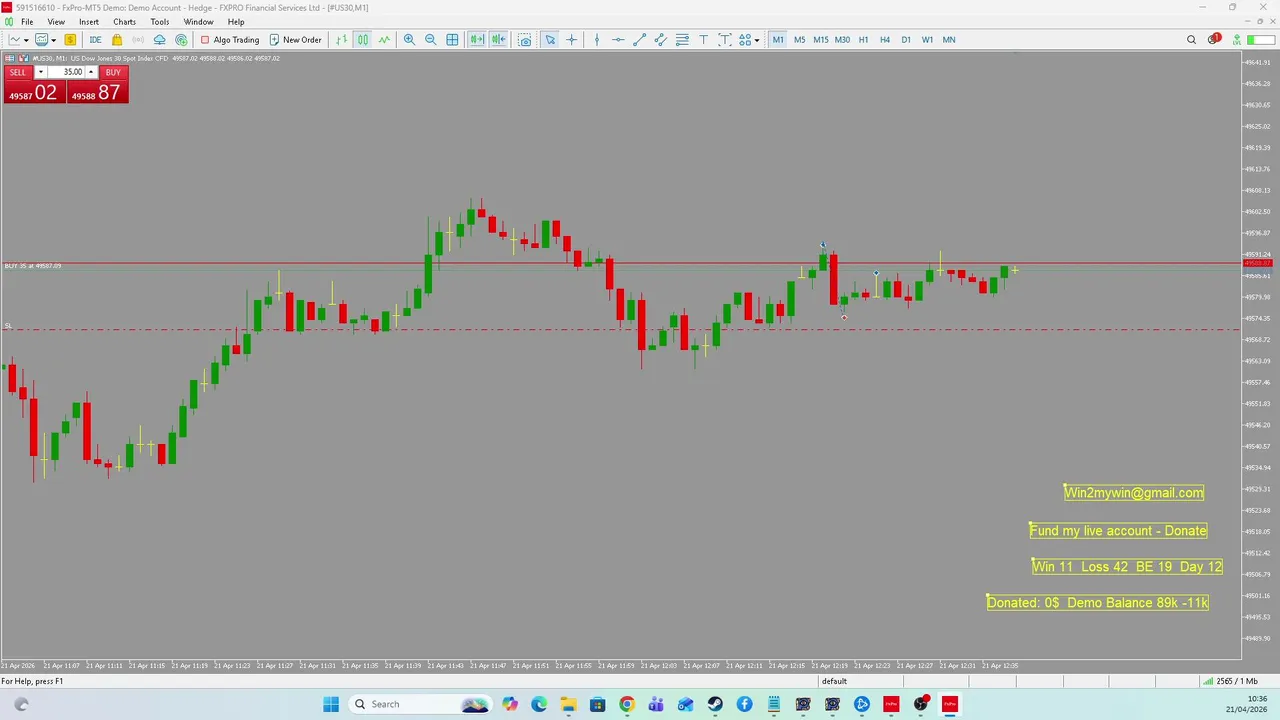Increase the trade volume in one-click panel
The width and height of the screenshot is (1280, 720).
[91, 72]
